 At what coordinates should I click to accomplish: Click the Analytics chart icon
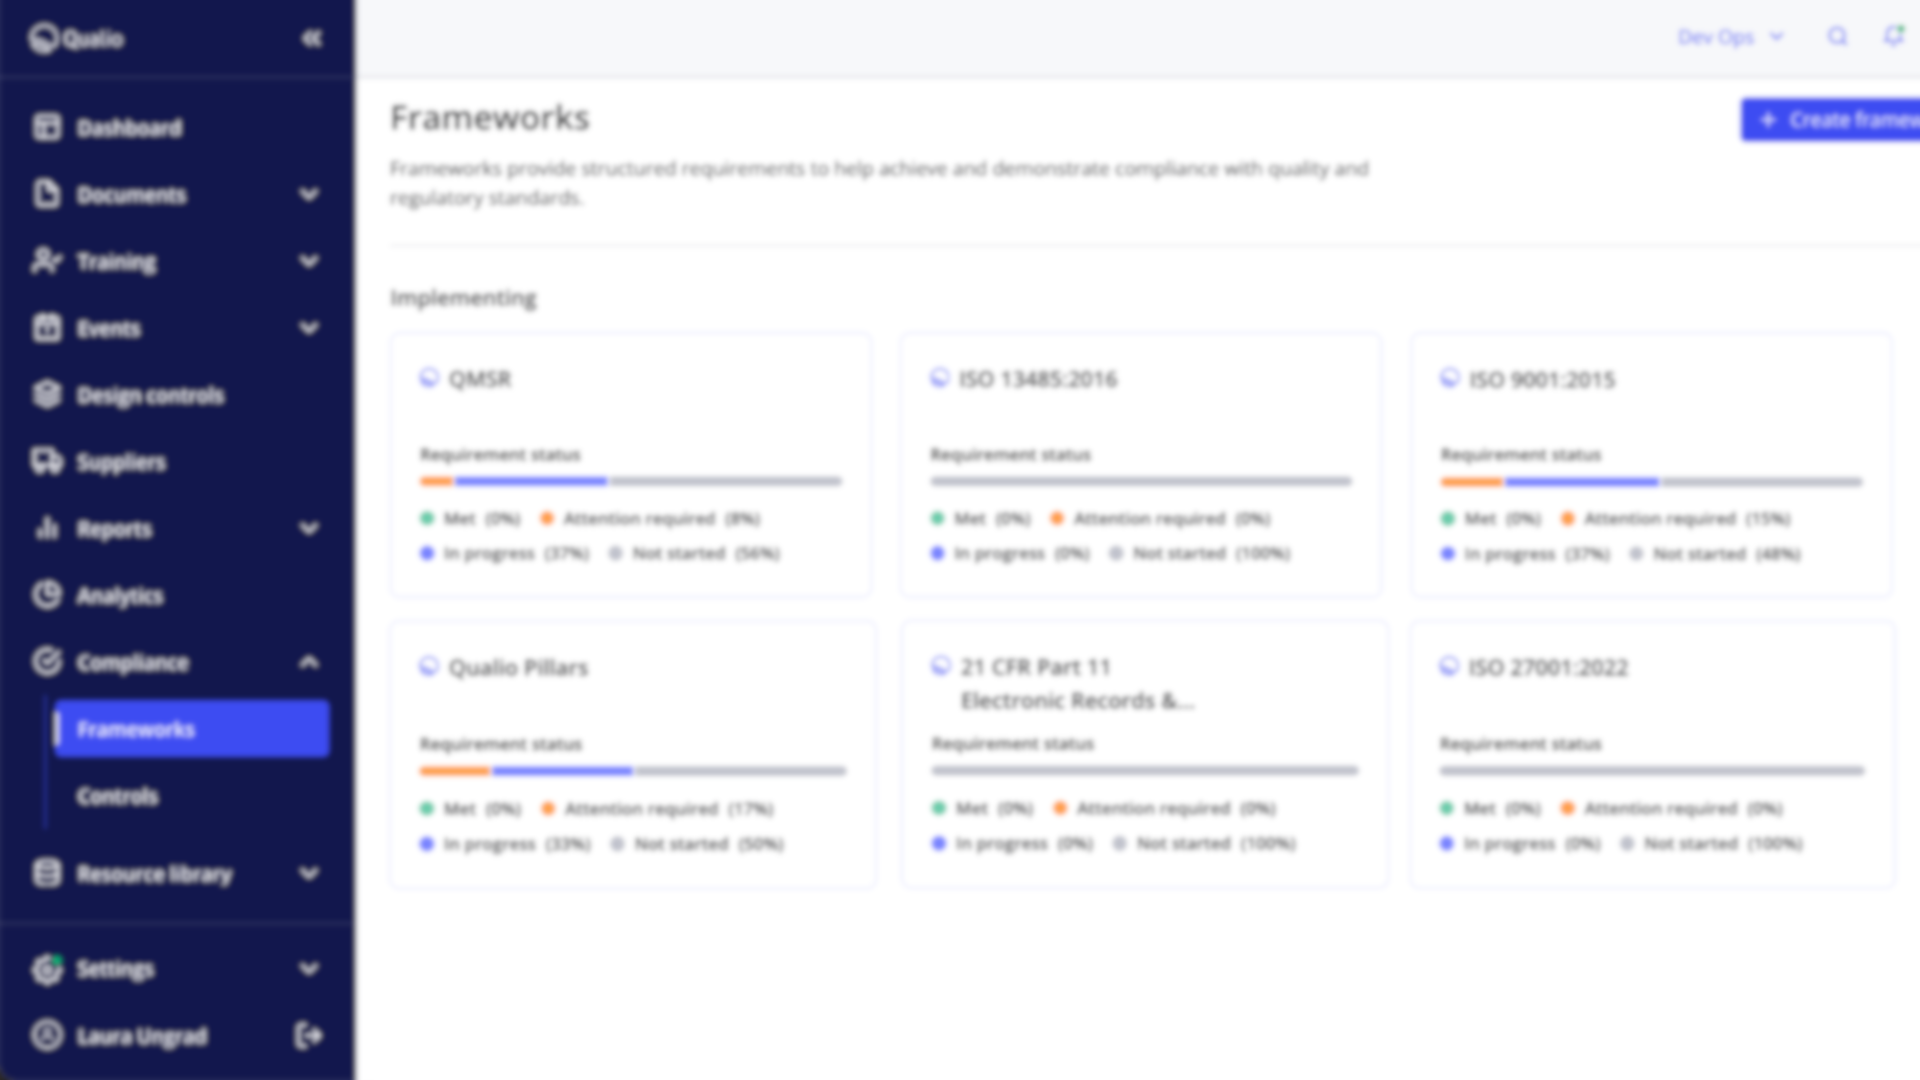click(46, 595)
